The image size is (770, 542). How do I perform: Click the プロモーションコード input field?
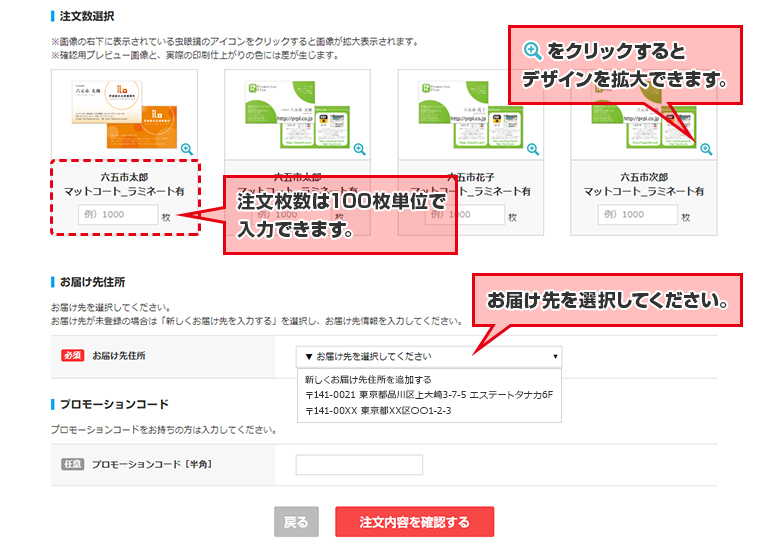(359, 464)
